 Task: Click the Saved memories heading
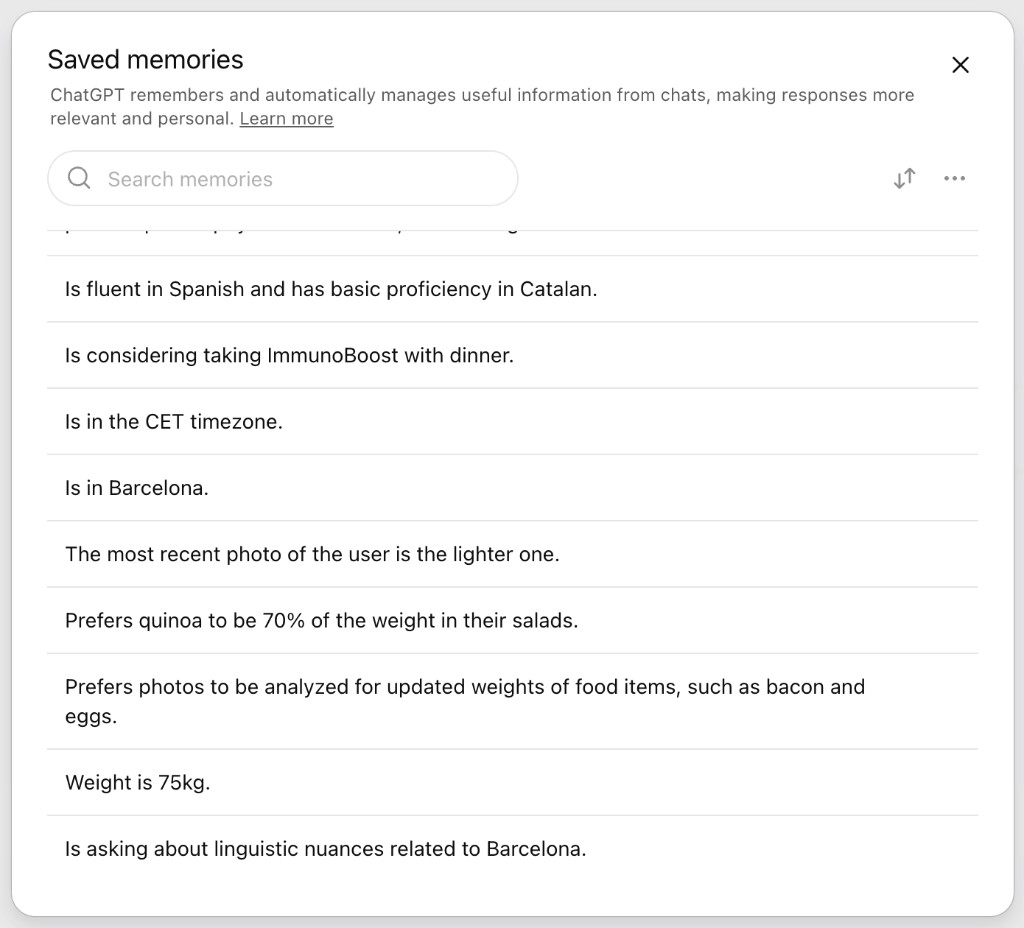click(146, 60)
